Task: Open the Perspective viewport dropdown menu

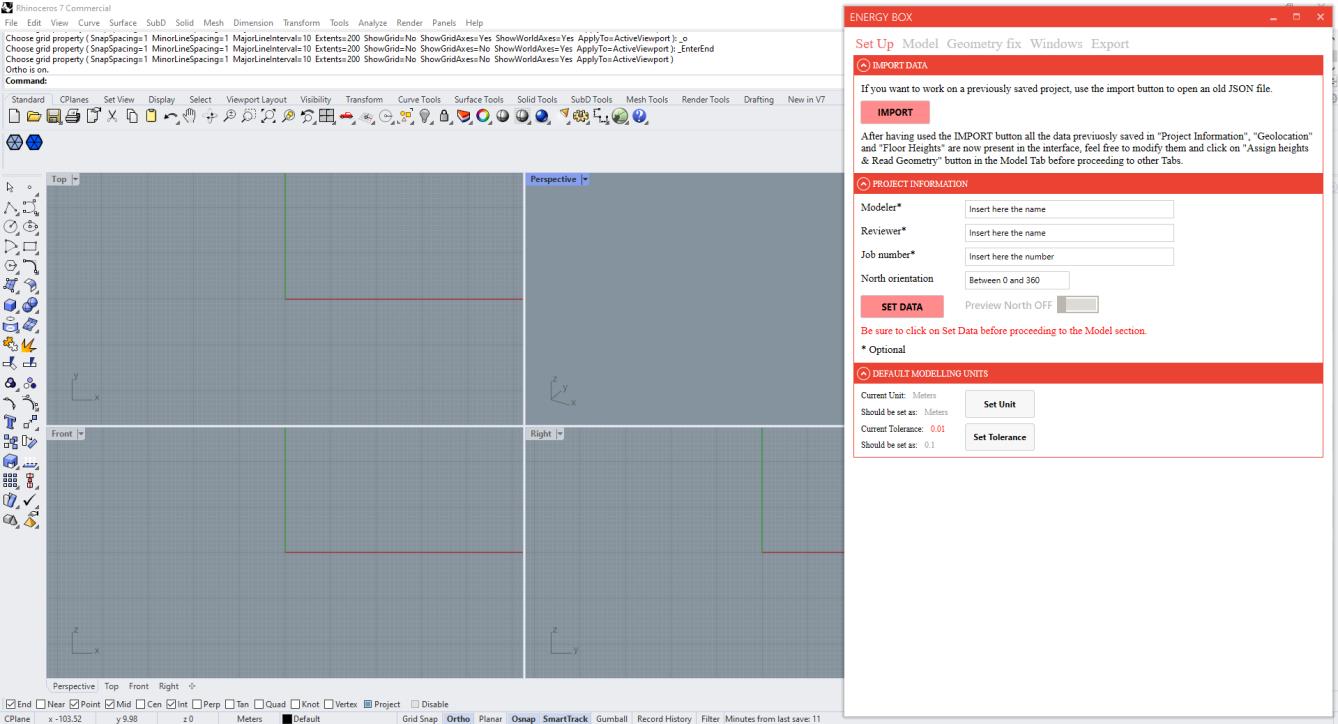Action: pyautogui.click(x=585, y=180)
